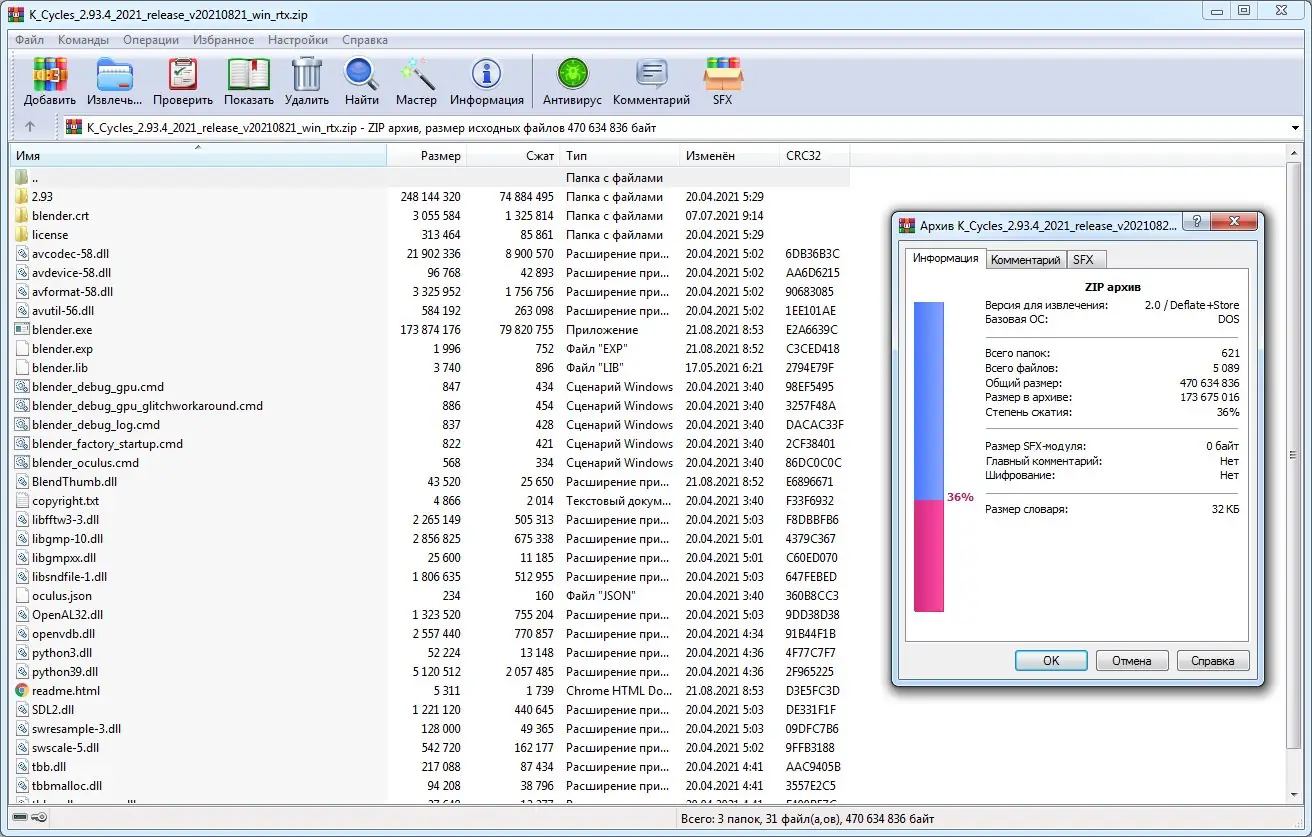
Task: Click the Отмена button
Action: (1132, 660)
